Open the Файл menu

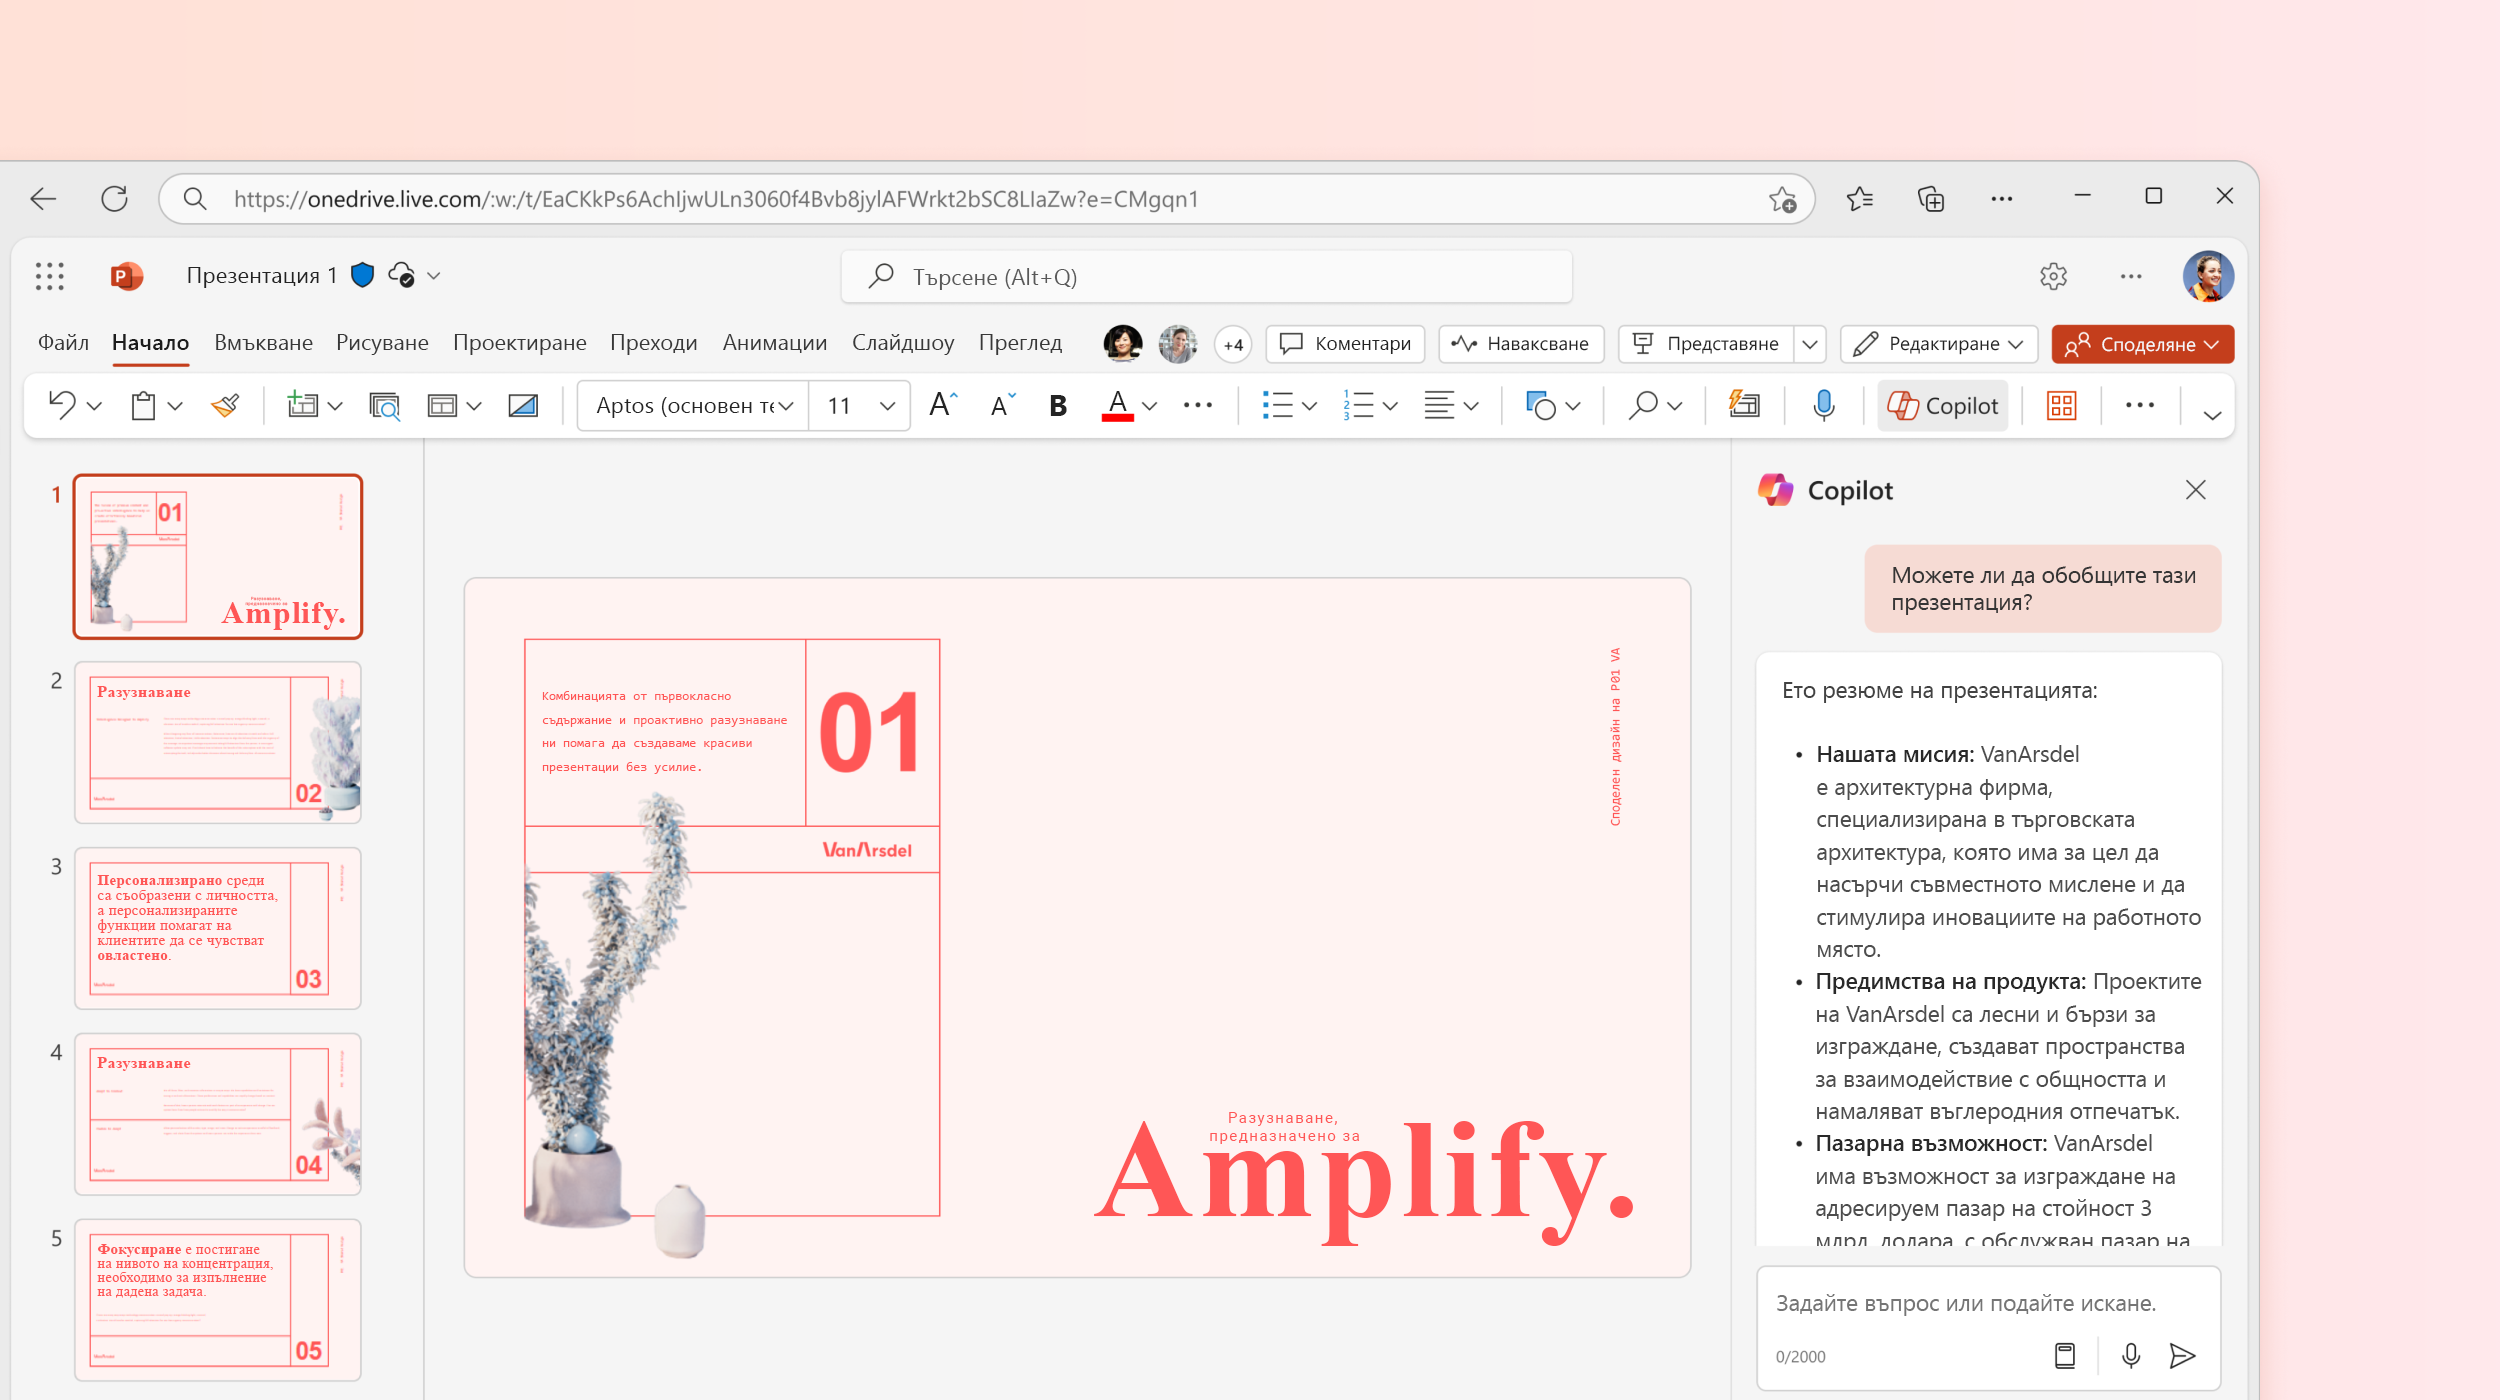[63, 343]
